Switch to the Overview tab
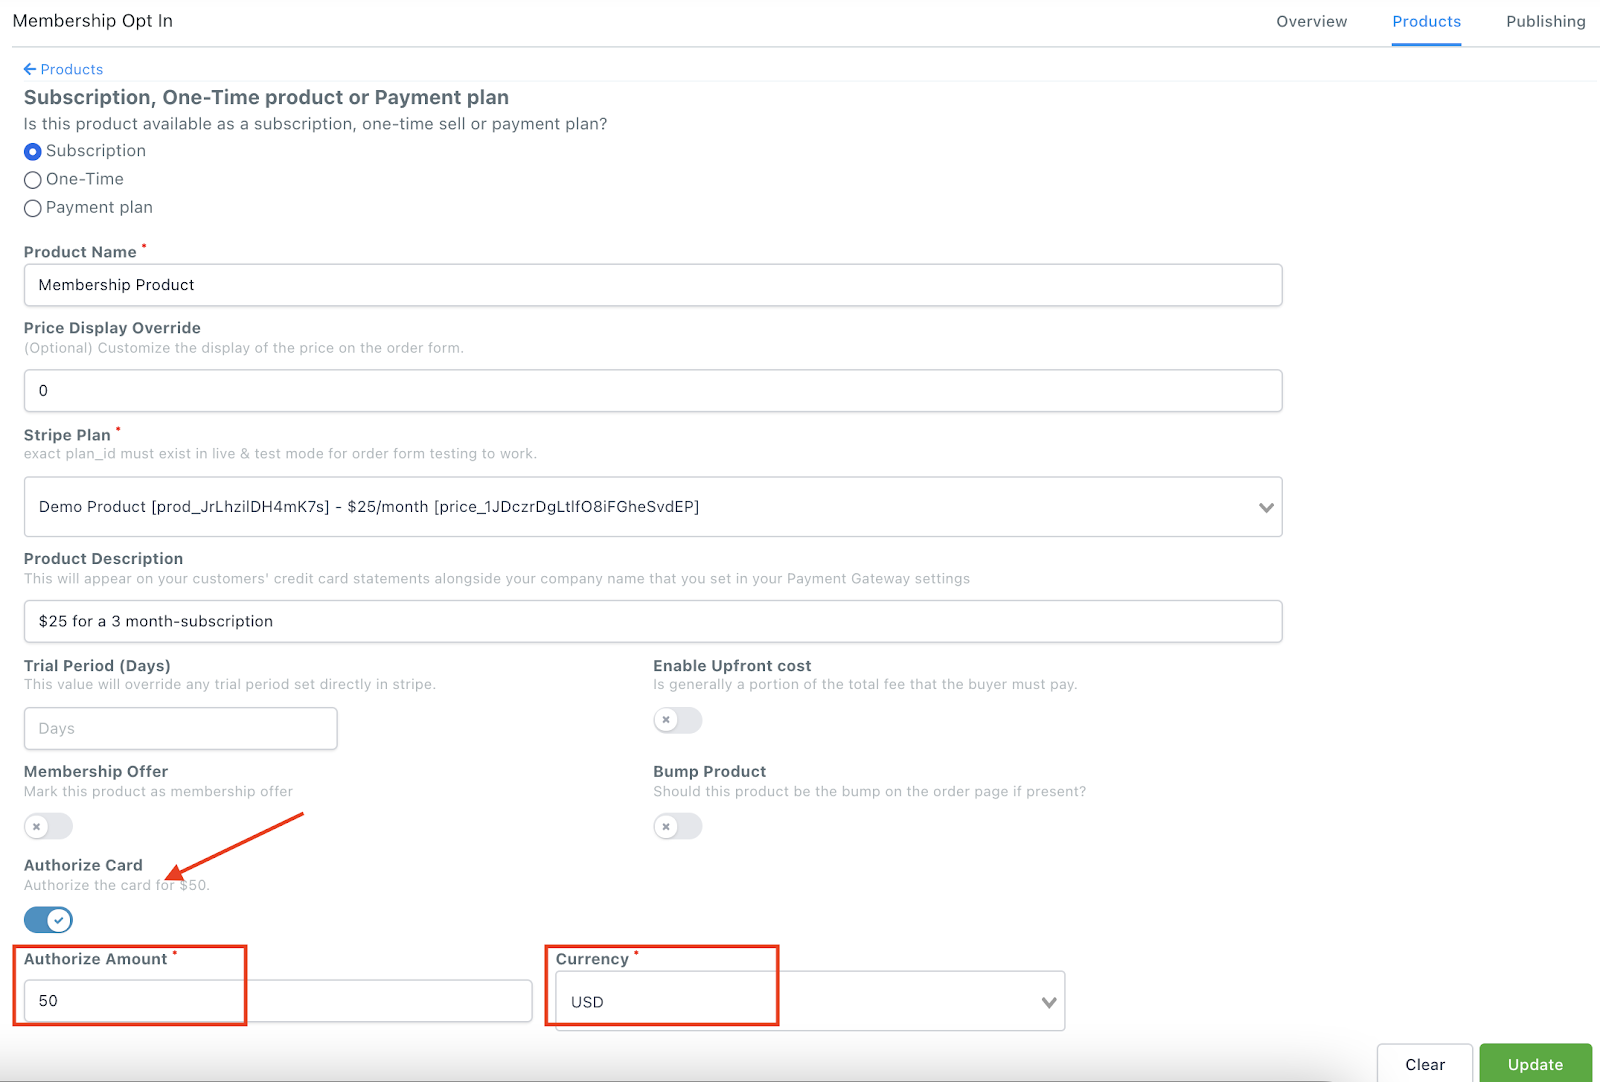 [x=1311, y=21]
